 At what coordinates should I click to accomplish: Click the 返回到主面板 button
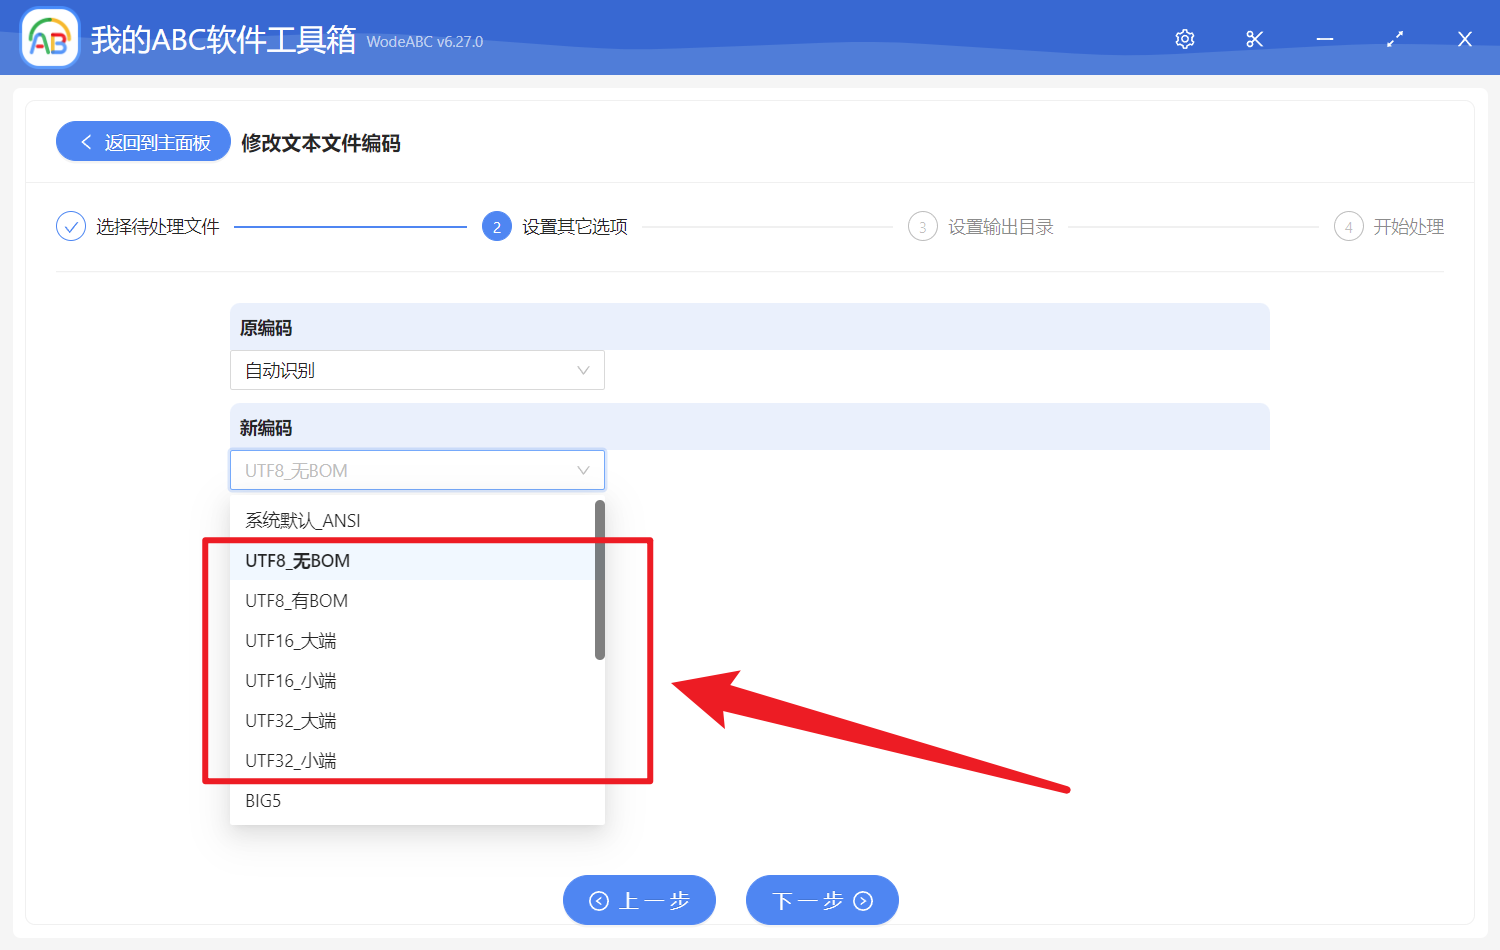pyautogui.click(x=143, y=141)
